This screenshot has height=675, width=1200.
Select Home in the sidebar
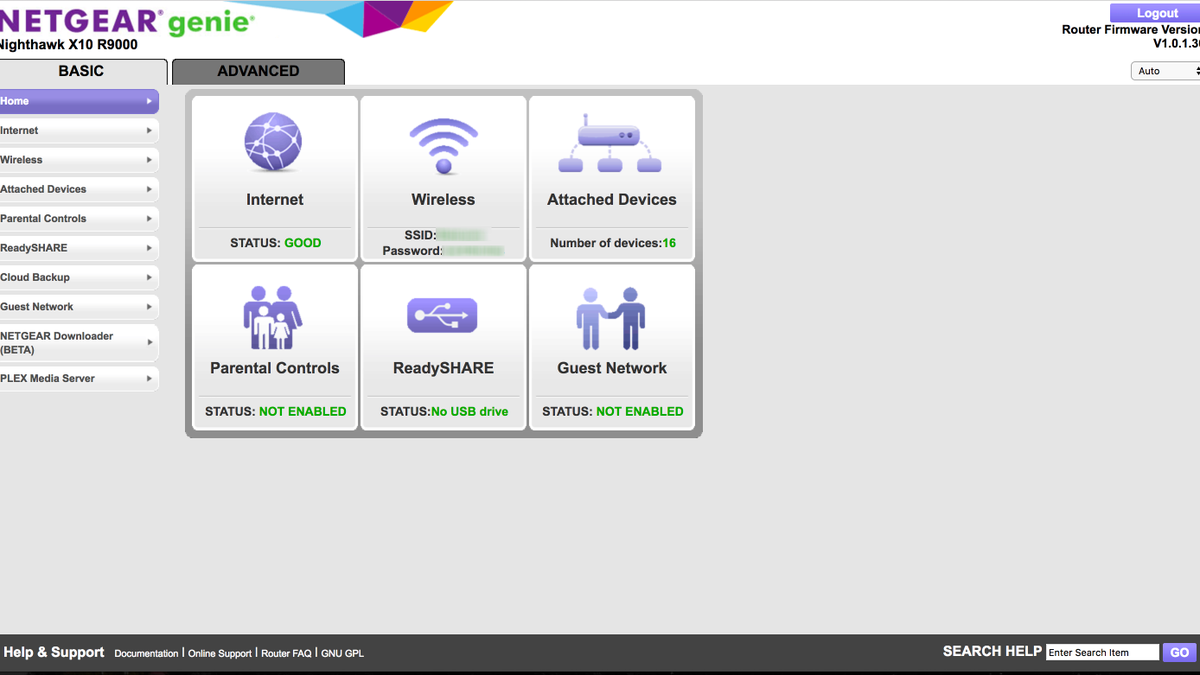click(79, 101)
